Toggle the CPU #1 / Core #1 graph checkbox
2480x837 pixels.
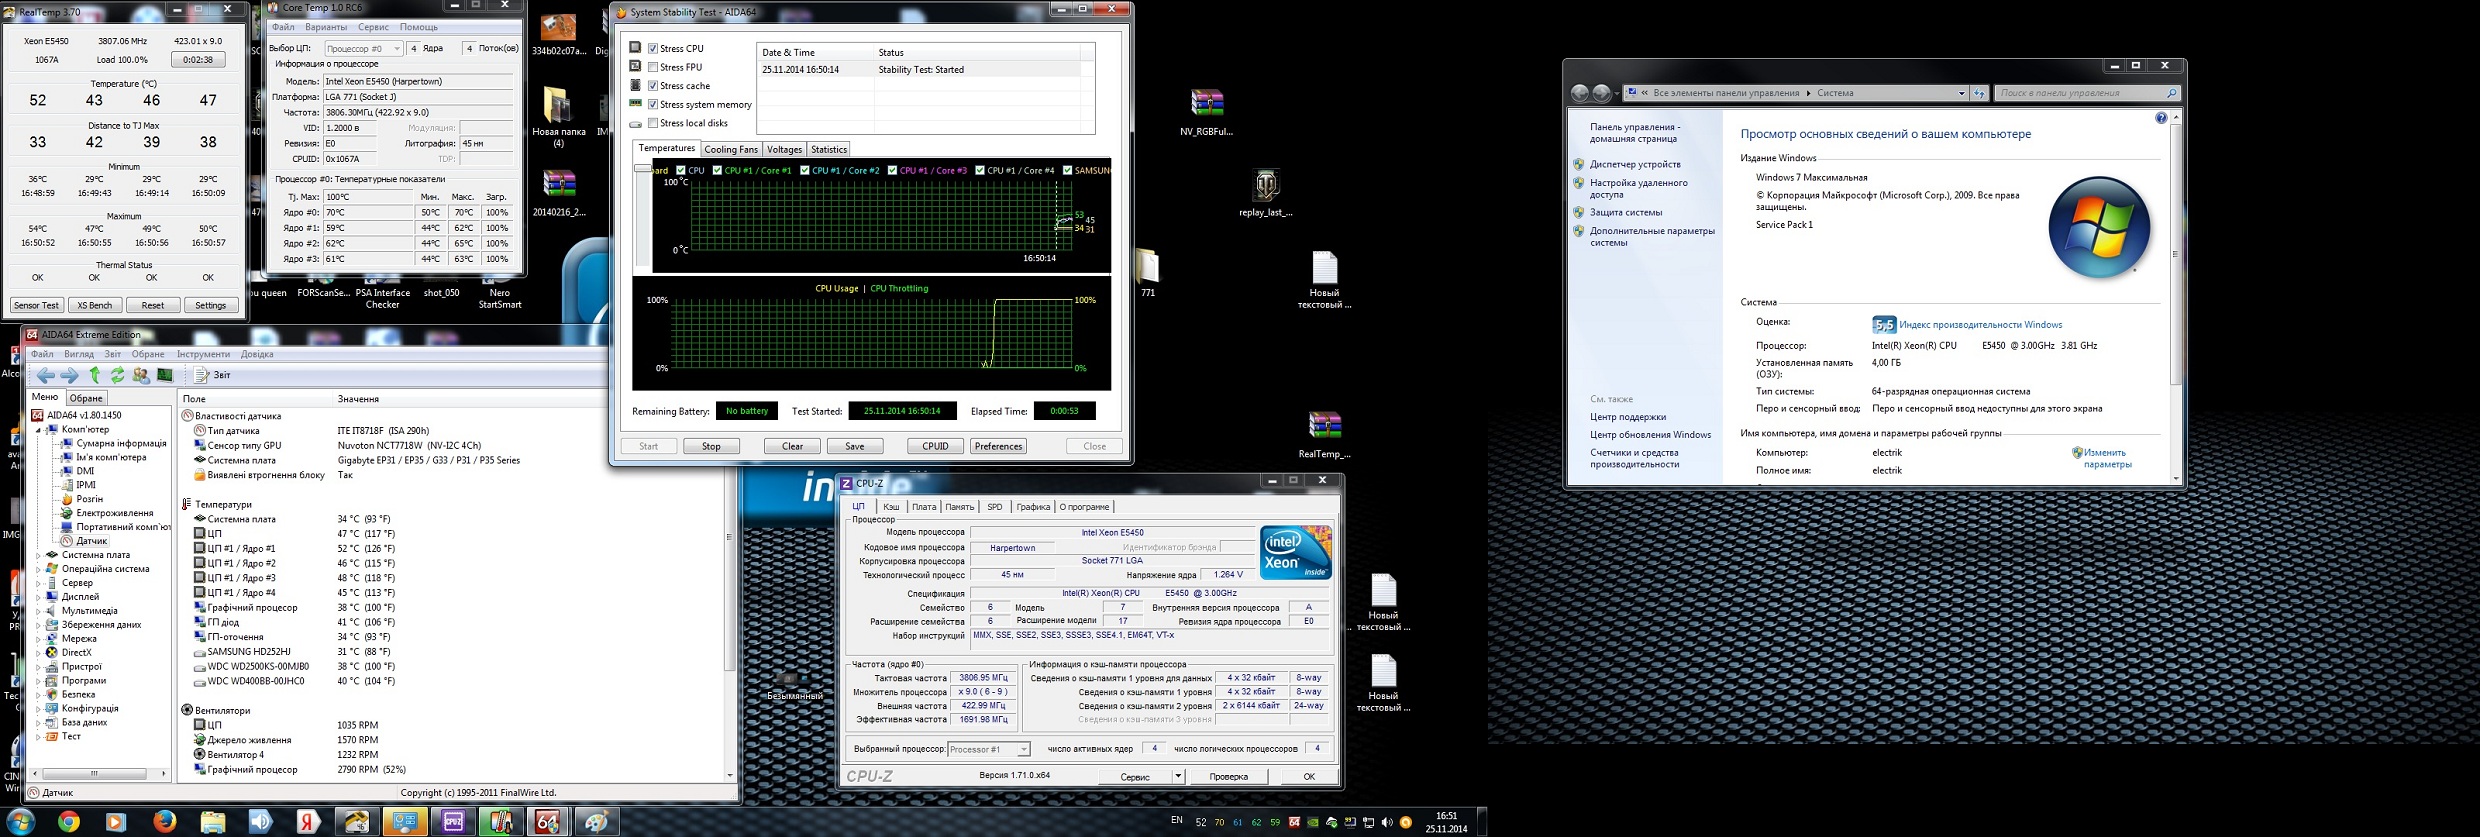point(717,170)
